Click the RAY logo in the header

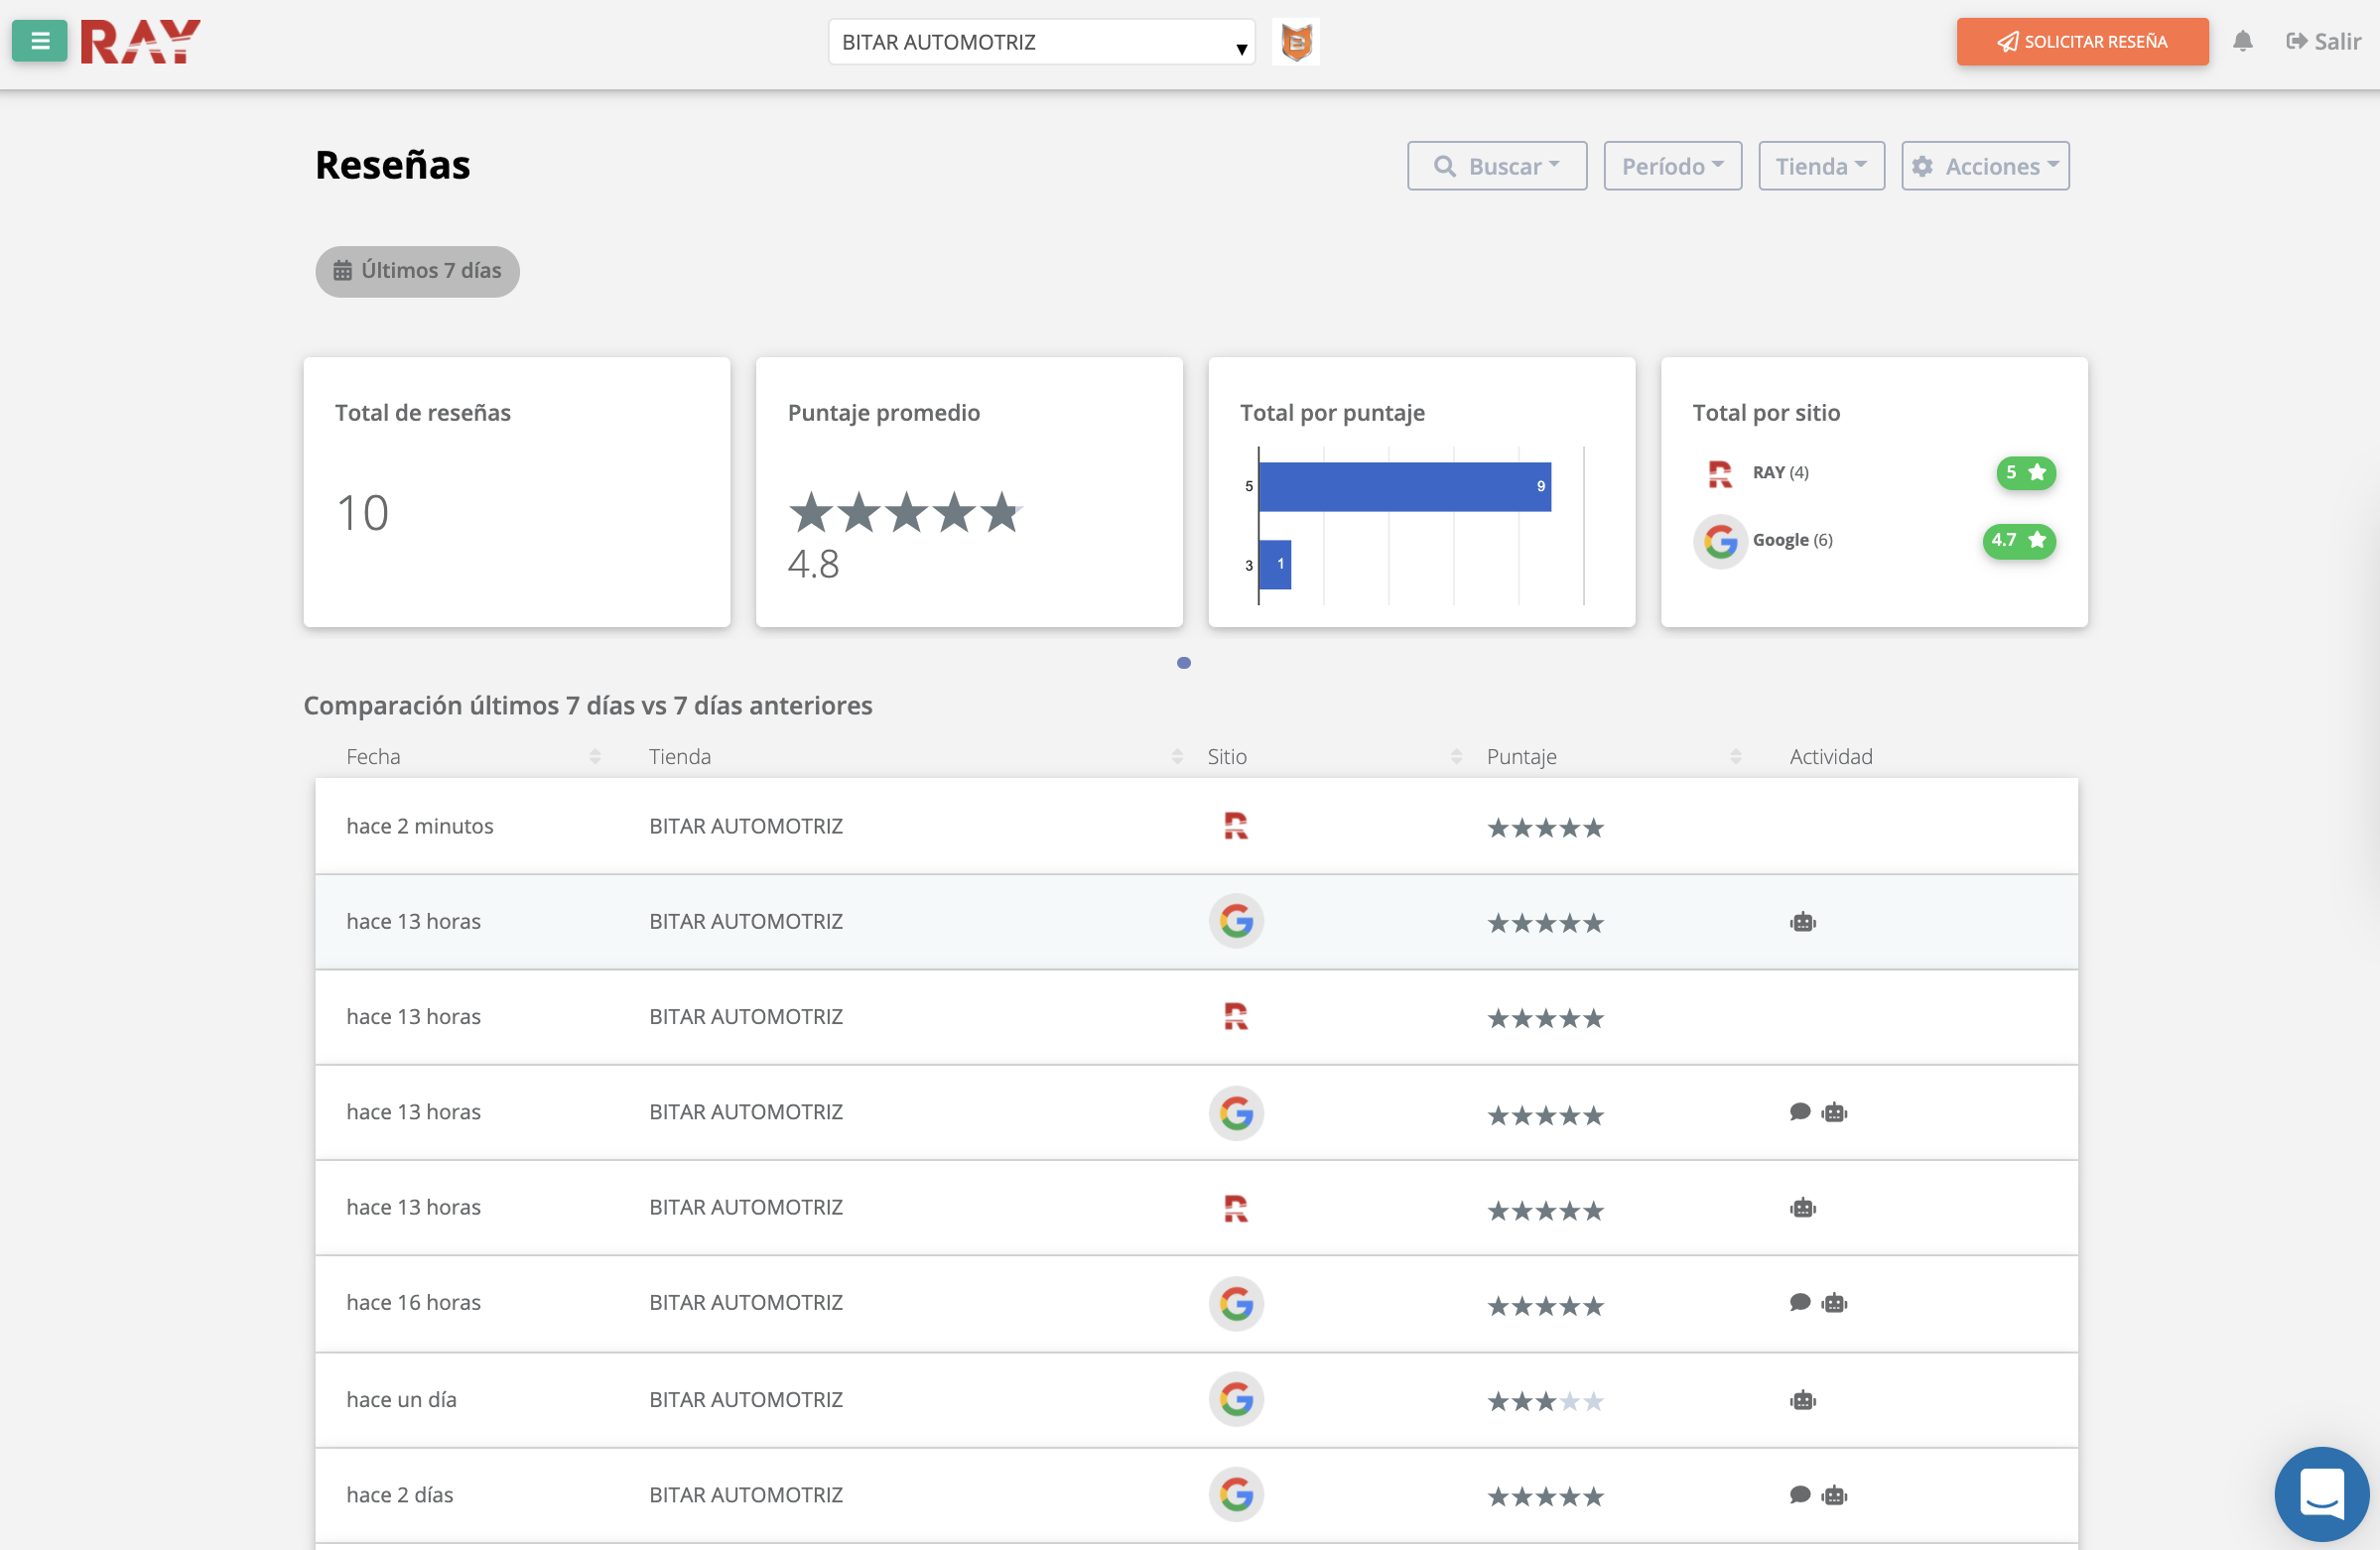click(x=141, y=41)
